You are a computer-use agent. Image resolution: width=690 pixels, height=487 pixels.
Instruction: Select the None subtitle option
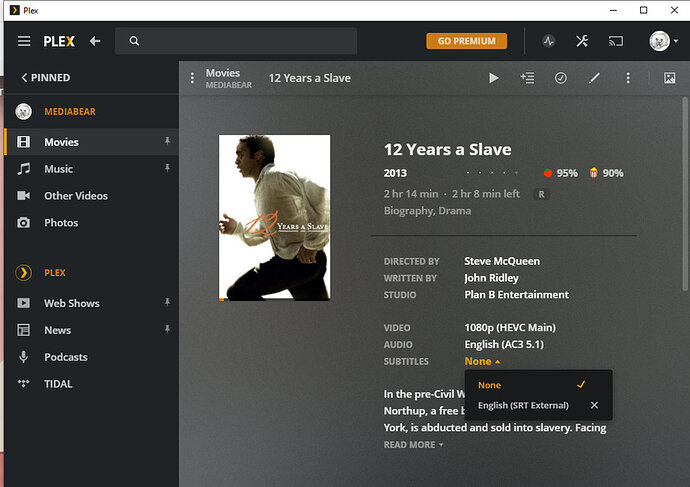click(x=490, y=385)
